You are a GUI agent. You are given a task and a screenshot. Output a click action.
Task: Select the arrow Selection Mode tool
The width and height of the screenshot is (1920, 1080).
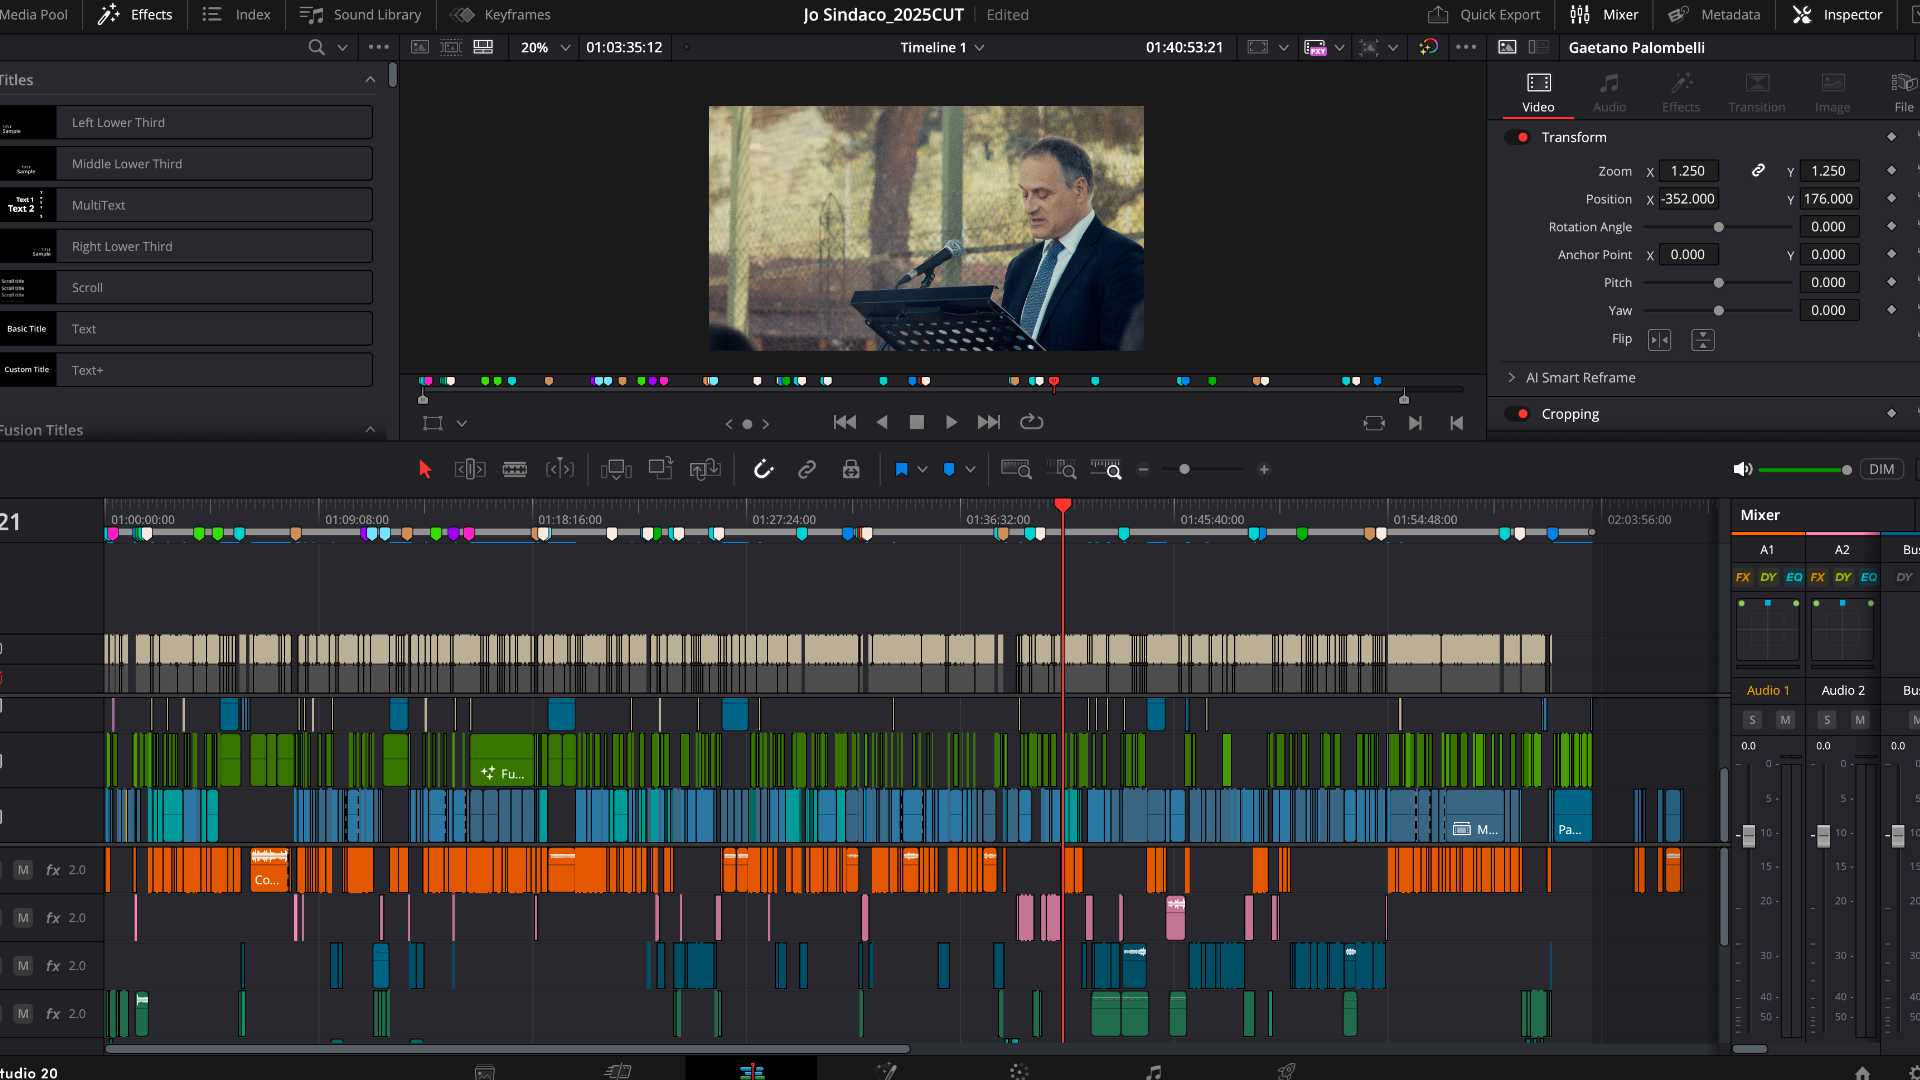pyautogui.click(x=425, y=469)
